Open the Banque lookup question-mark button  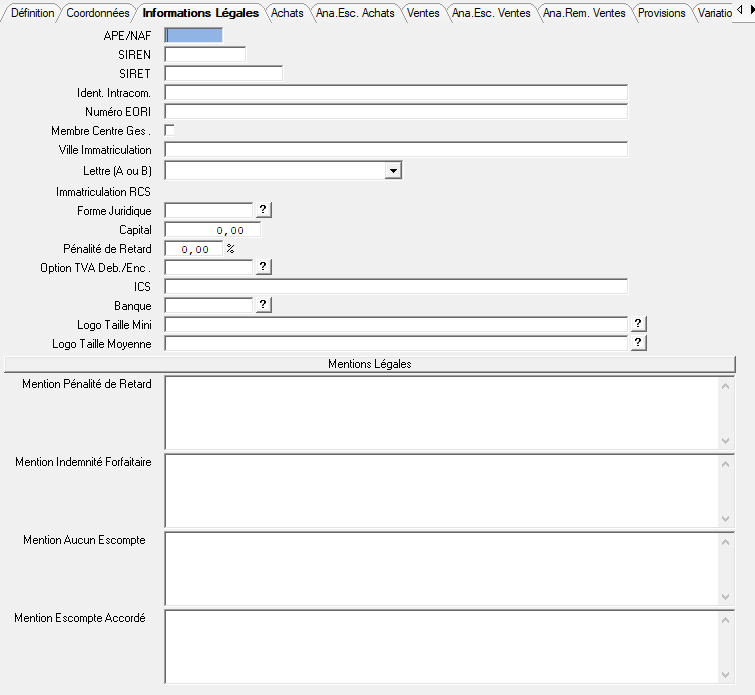pos(264,305)
